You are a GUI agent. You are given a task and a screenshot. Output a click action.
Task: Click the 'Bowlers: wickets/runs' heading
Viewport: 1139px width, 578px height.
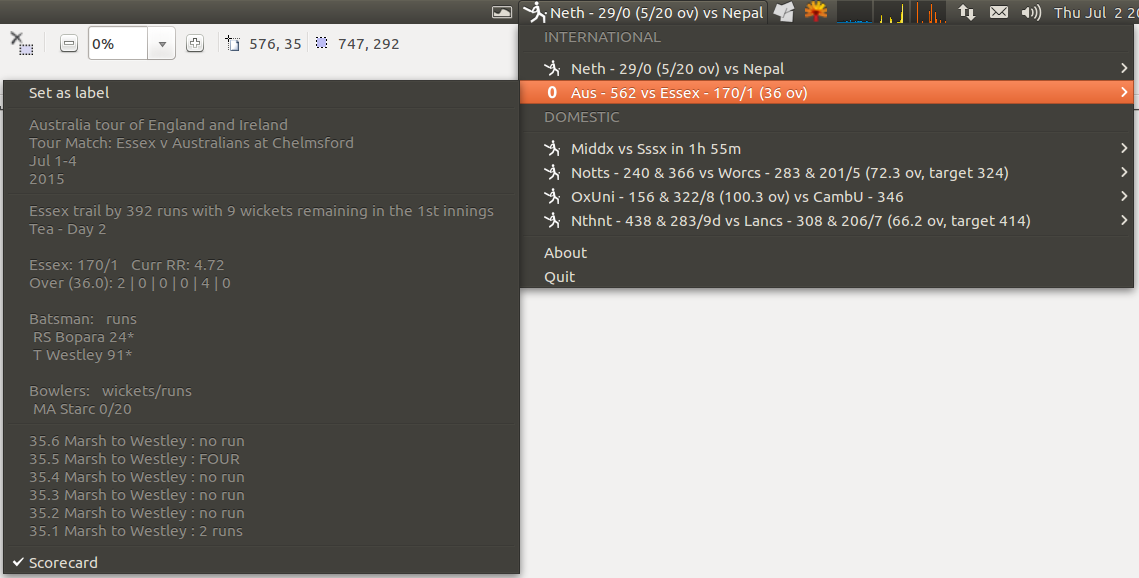(x=110, y=391)
